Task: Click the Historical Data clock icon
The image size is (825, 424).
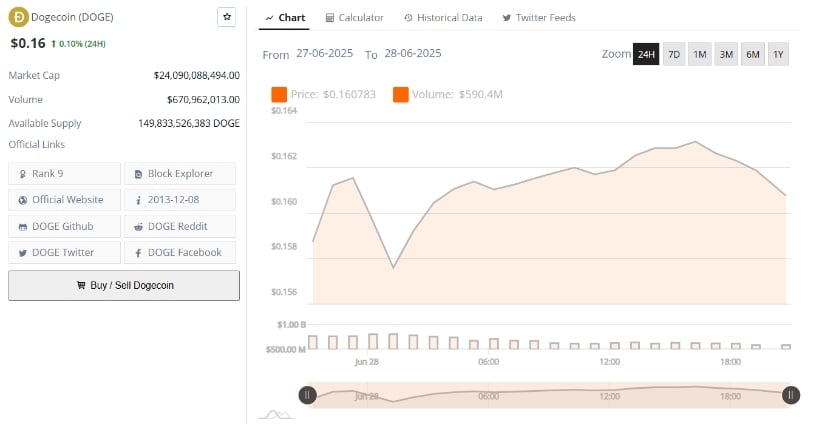Action: (408, 18)
